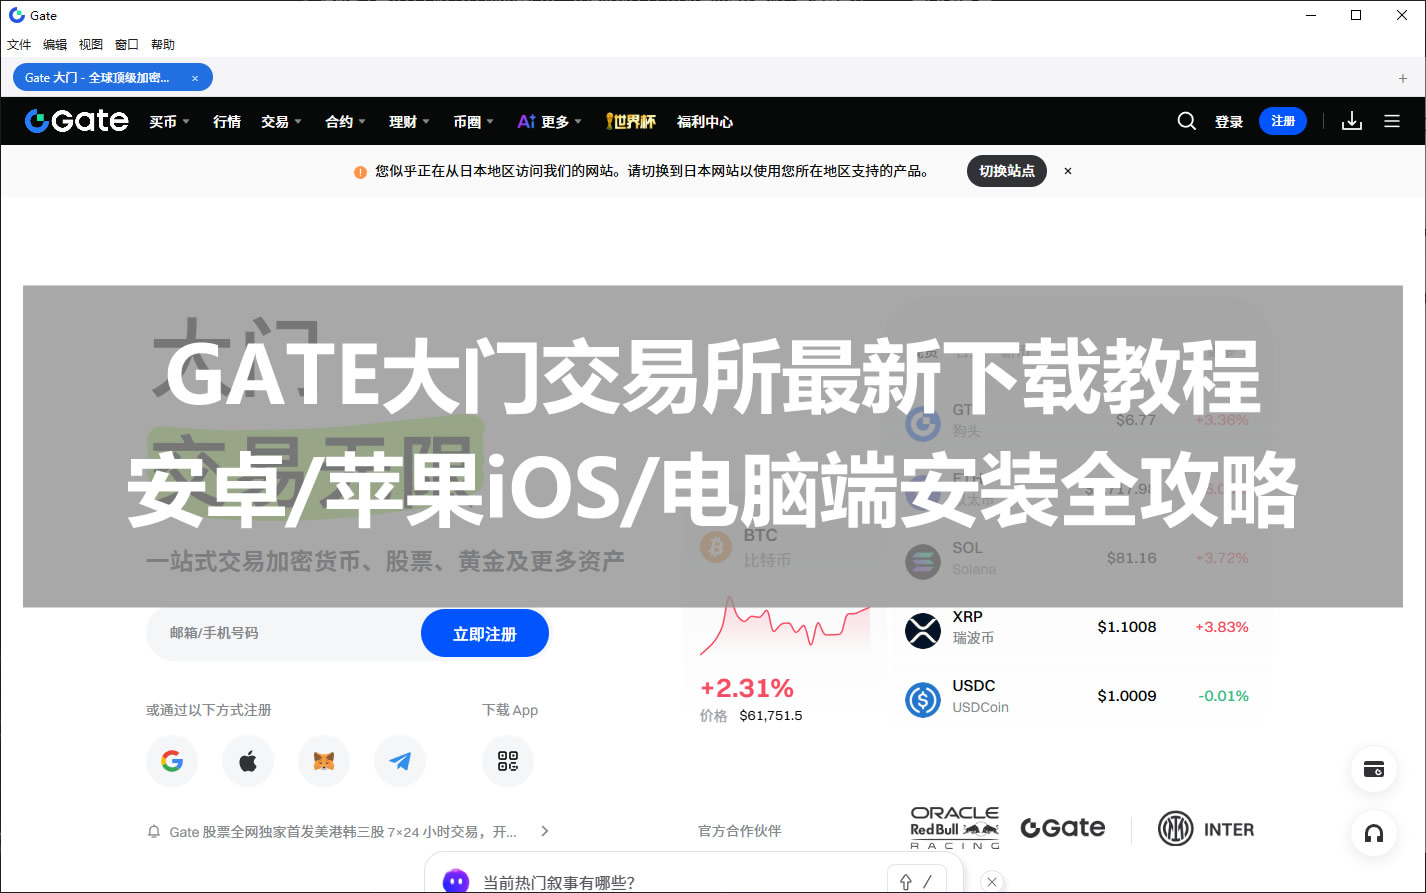Select the Gate 大门 browser tab
Image resolution: width=1426 pixels, height=893 pixels.
point(113,77)
